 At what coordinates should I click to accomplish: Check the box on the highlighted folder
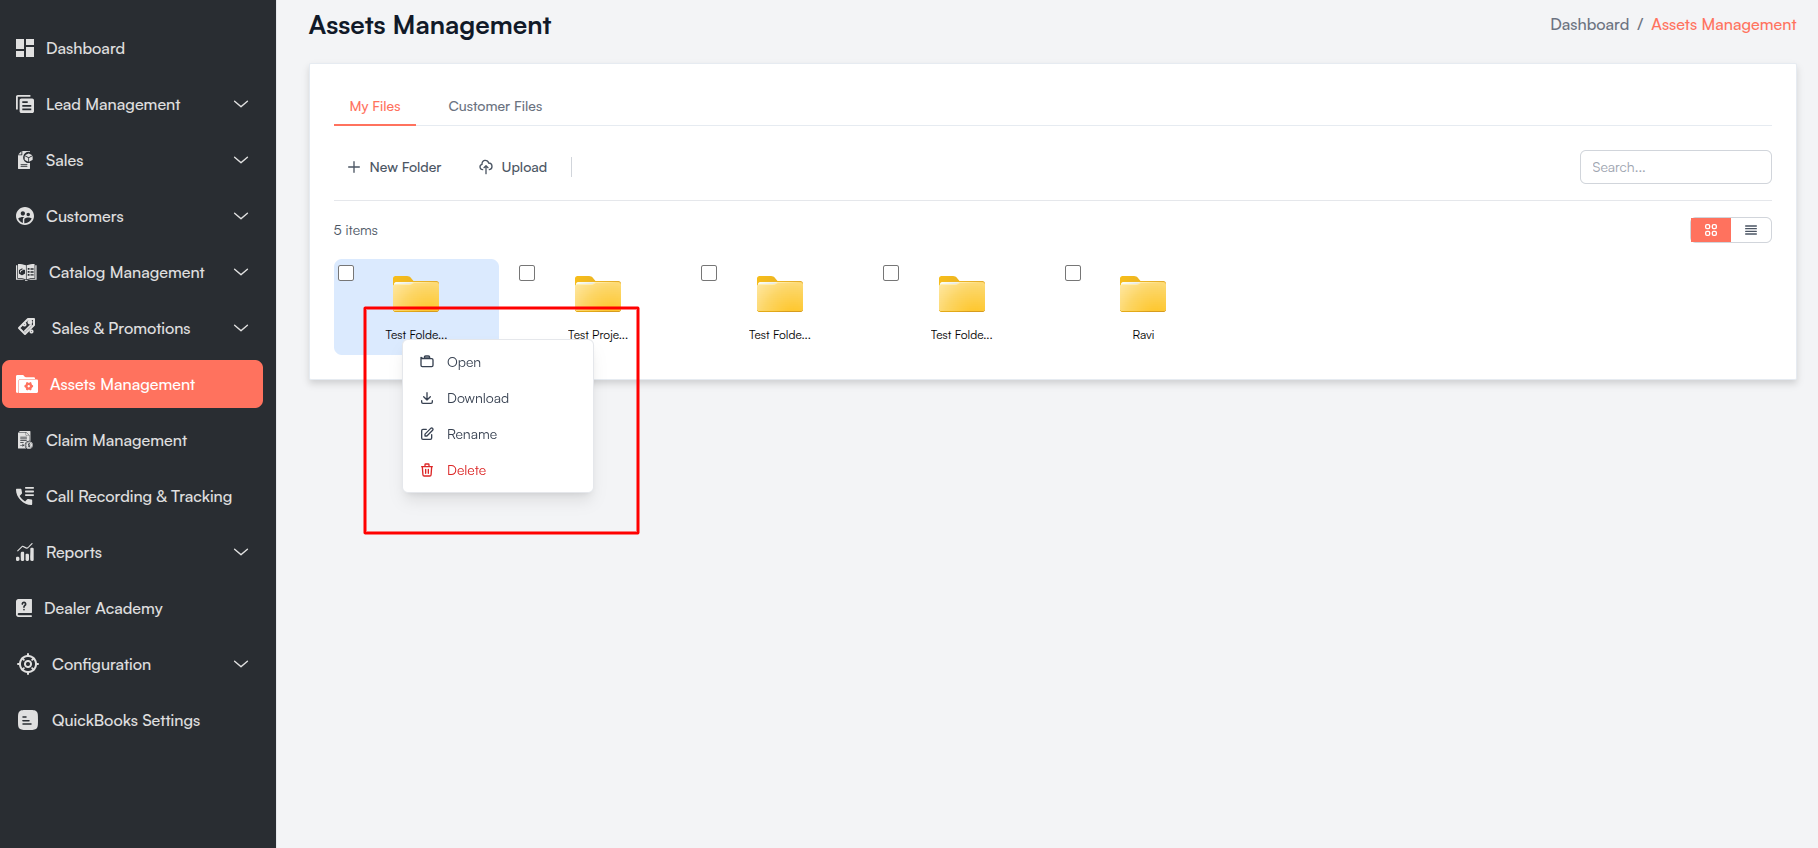346,273
